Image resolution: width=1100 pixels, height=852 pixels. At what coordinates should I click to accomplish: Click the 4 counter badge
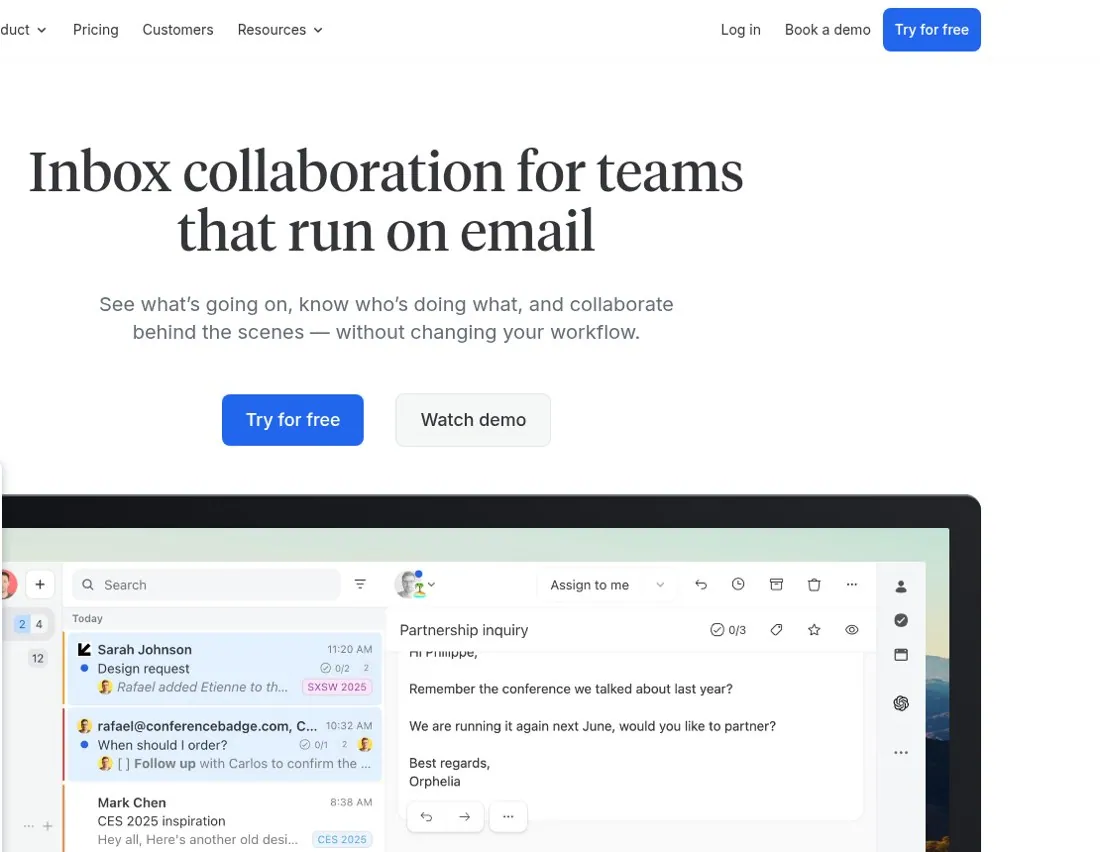click(x=39, y=624)
